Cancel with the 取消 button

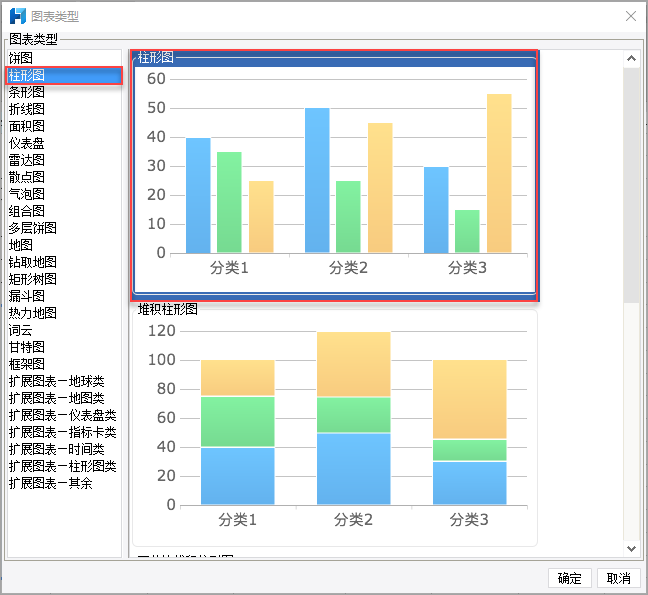click(x=619, y=578)
